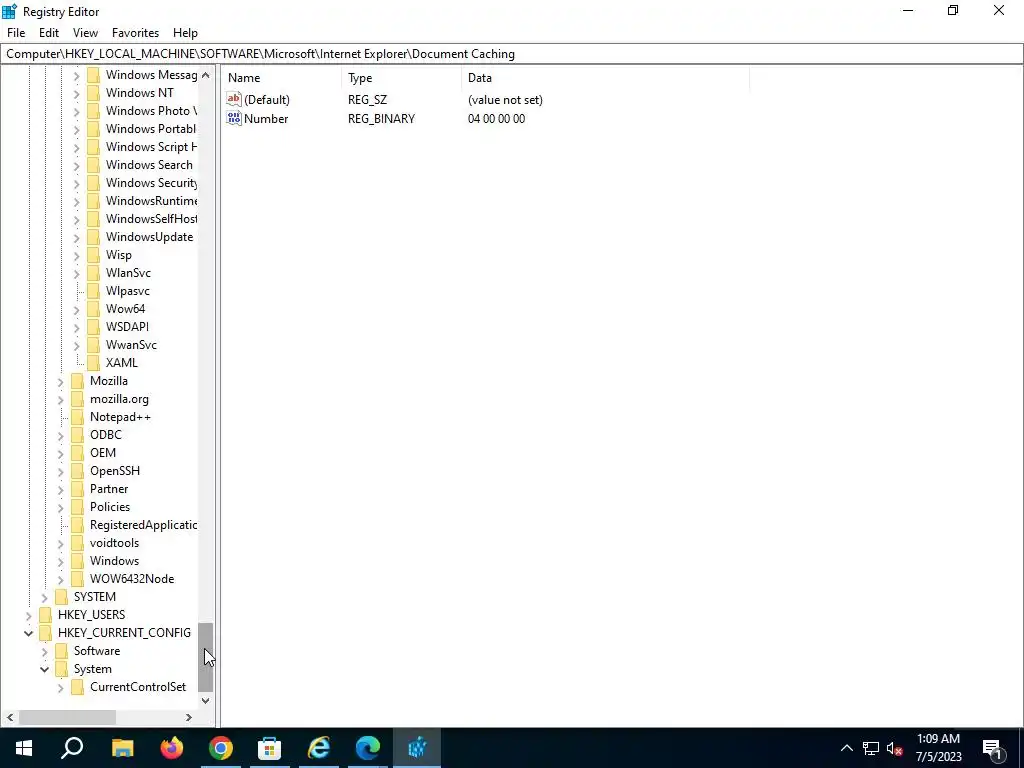
Task: Launch Google Chrome from taskbar
Action: (221, 748)
